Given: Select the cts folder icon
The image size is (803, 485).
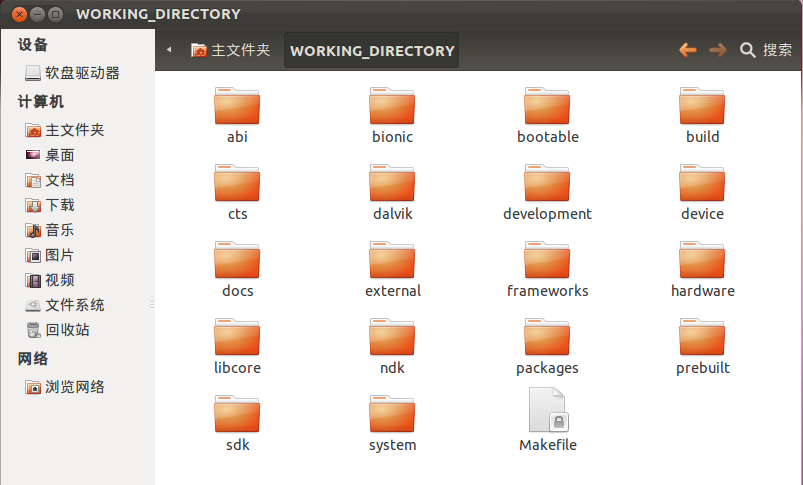Looking at the screenshot, I should click(x=237, y=183).
